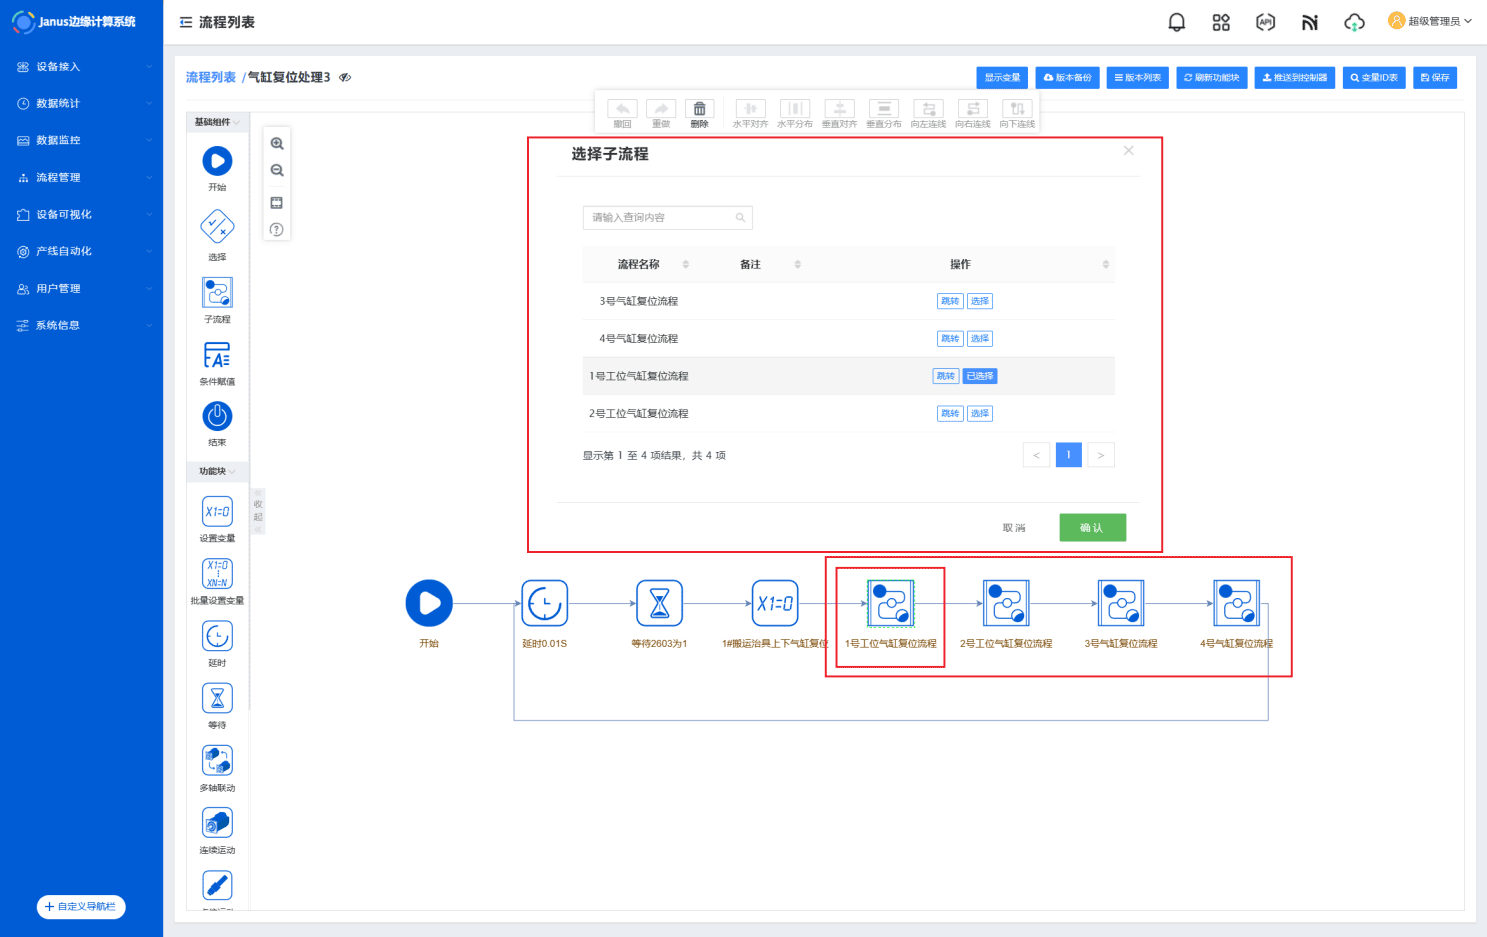Click the 条件赋值 component icon
Screen dimensions: 1487x937
click(217, 355)
